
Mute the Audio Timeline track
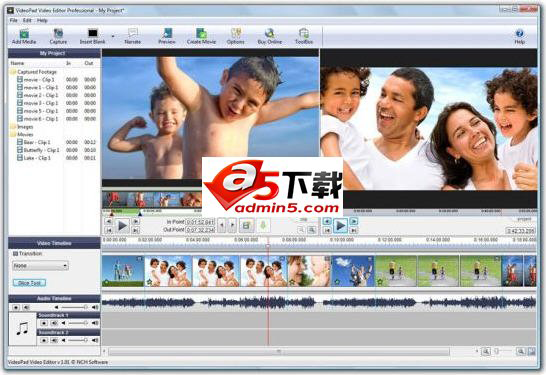(x=26, y=307)
